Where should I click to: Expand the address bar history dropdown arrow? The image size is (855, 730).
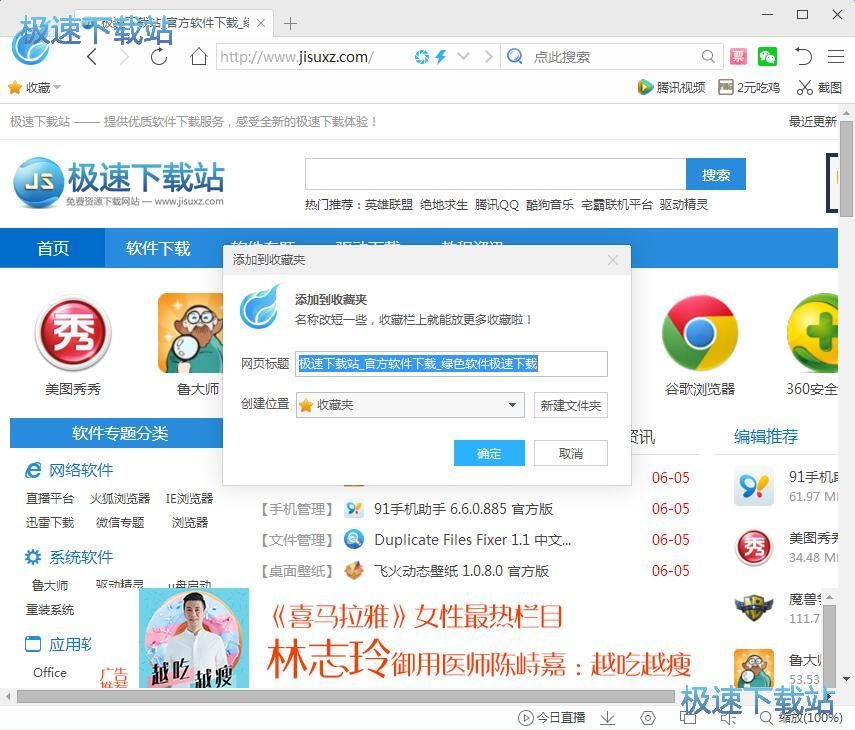click(x=463, y=56)
